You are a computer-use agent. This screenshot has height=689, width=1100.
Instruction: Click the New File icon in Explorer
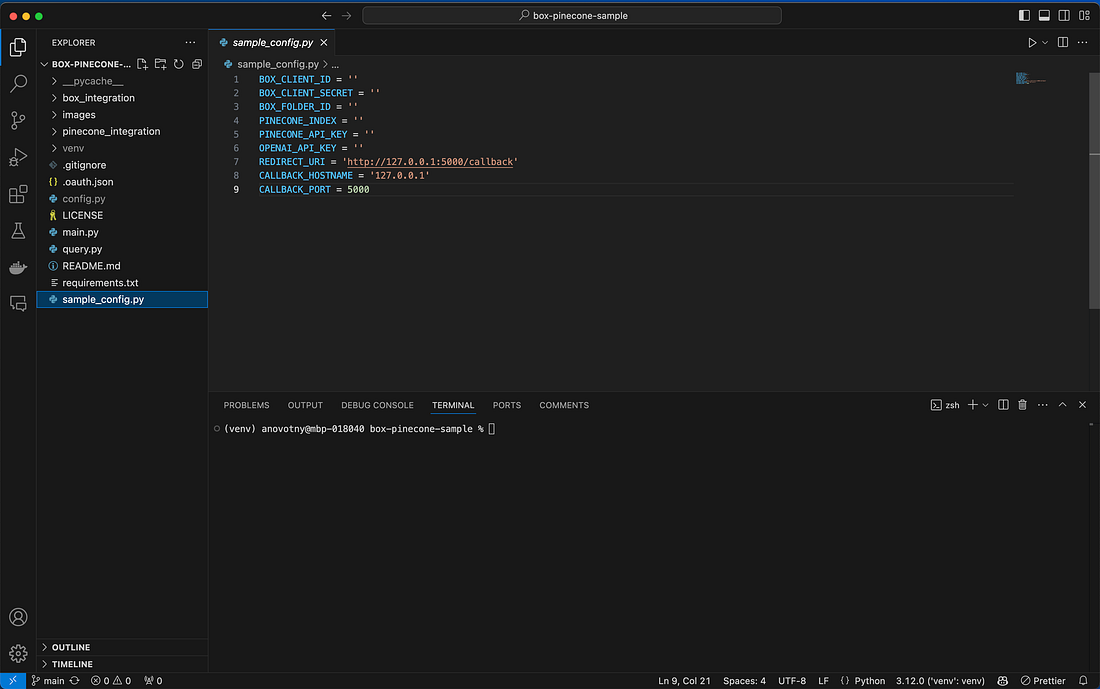(142, 64)
